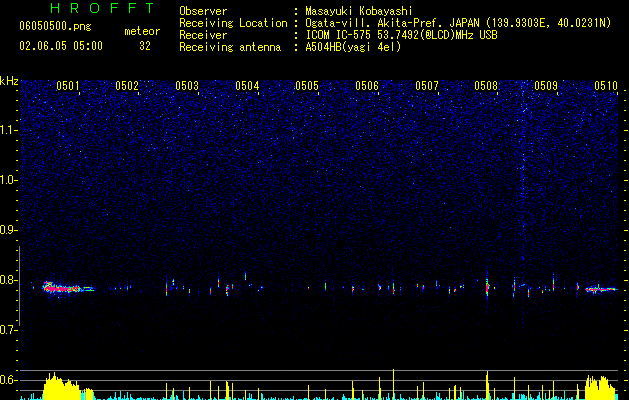
Task: Click the 0.7 kHz frequency label
Action: (9, 330)
